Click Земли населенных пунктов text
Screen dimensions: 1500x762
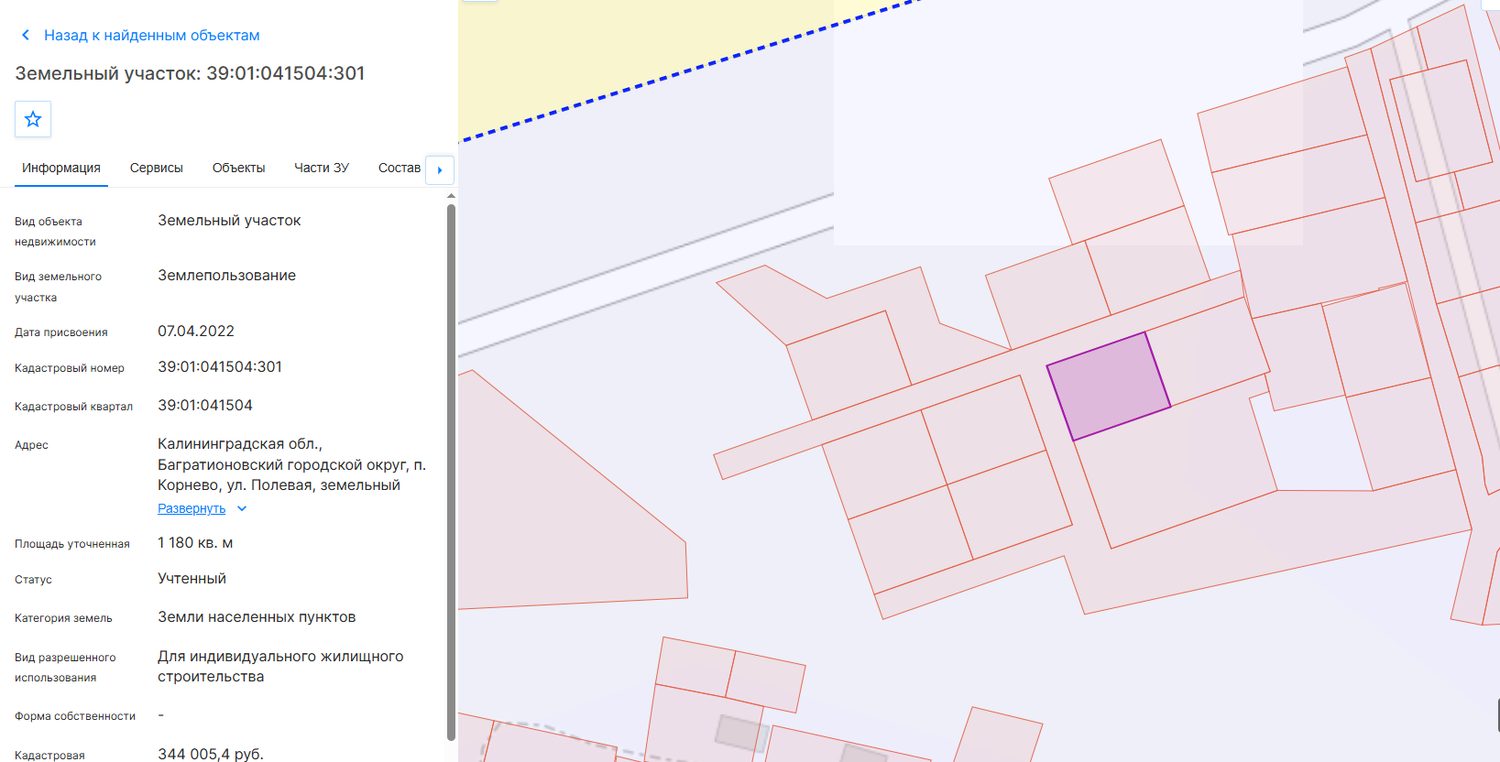pos(257,617)
